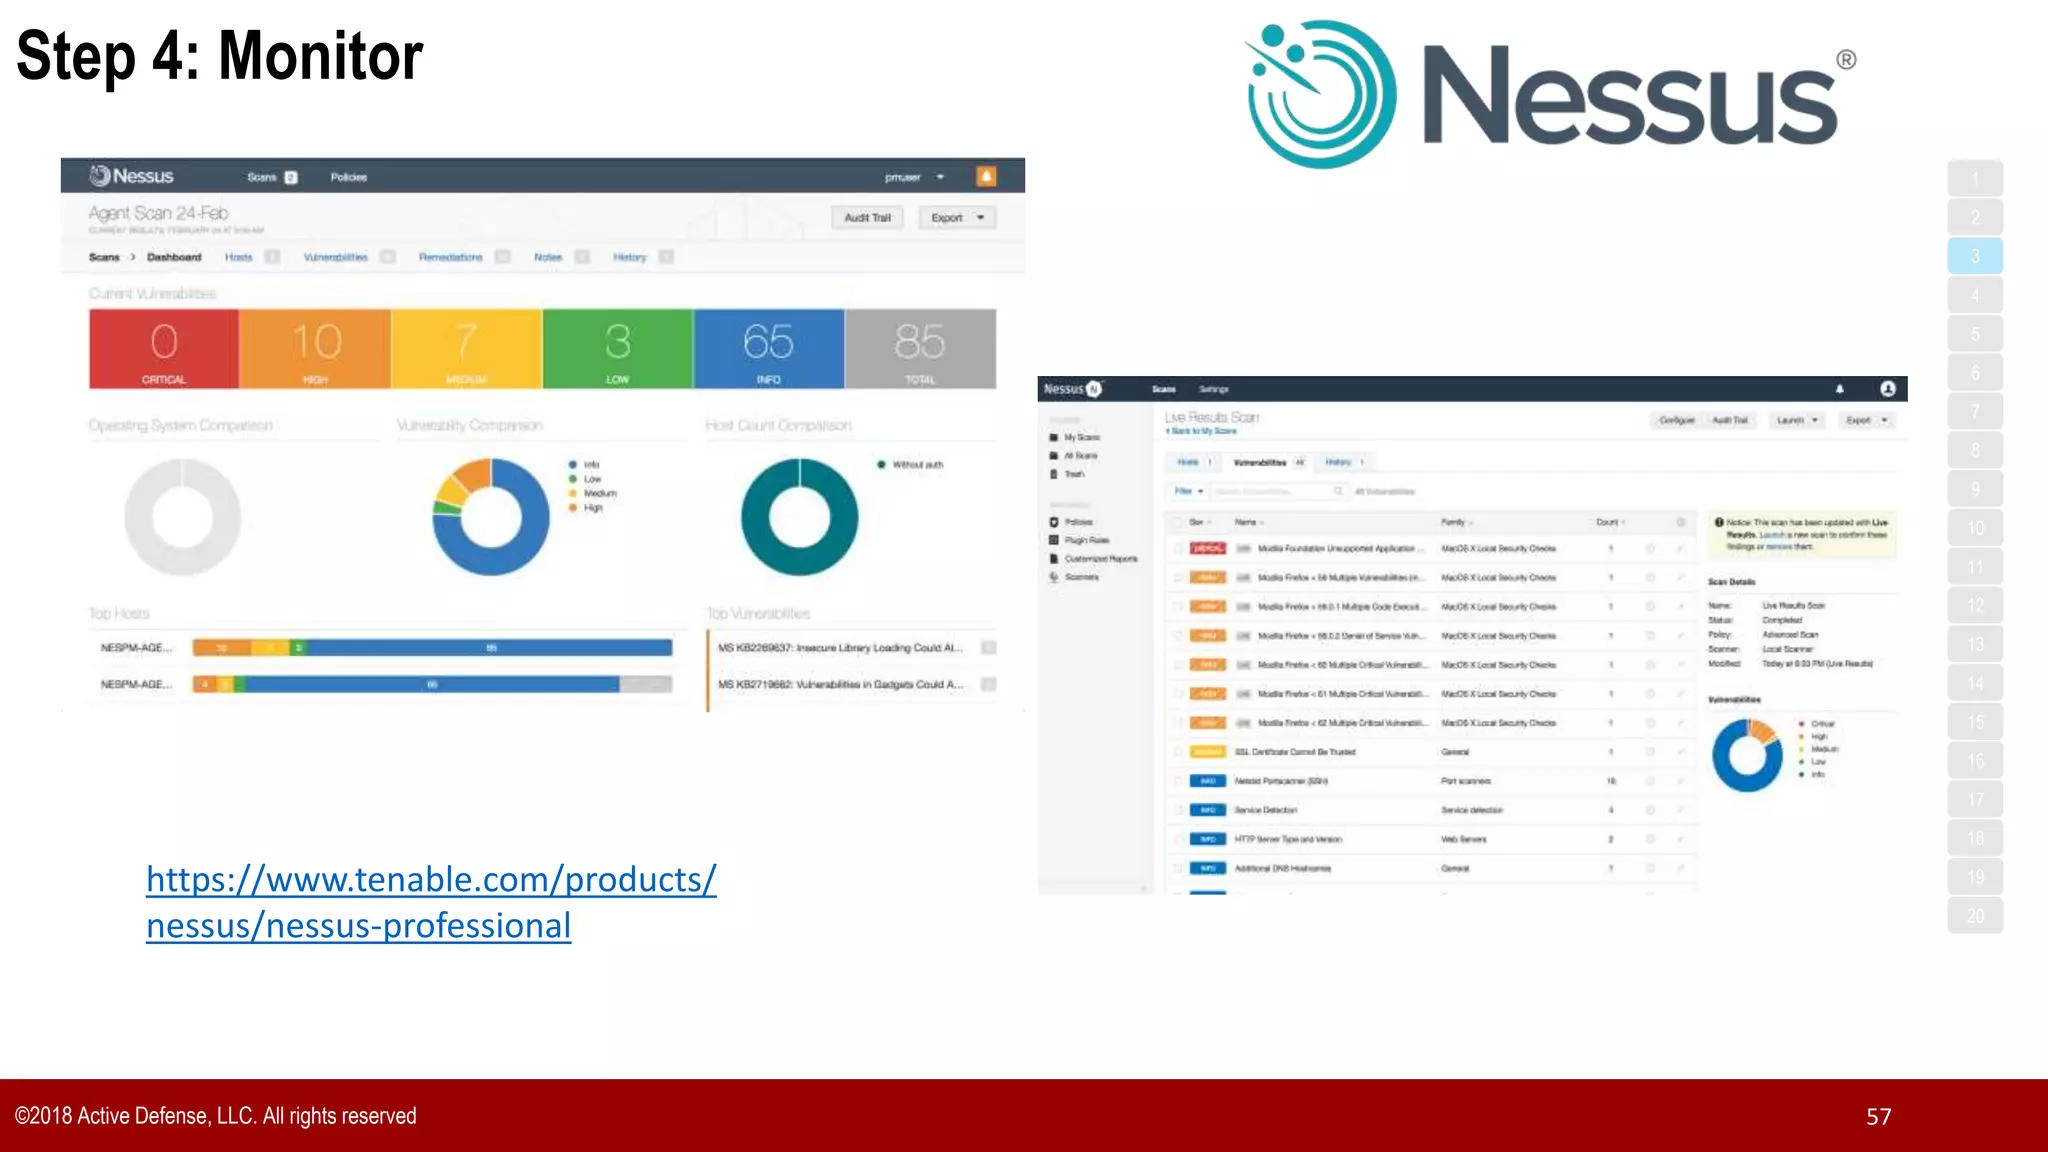Switch to History tab in Live Results Scan
This screenshot has width=2048, height=1152.
pyautogui.click(x=1338, y=462)
